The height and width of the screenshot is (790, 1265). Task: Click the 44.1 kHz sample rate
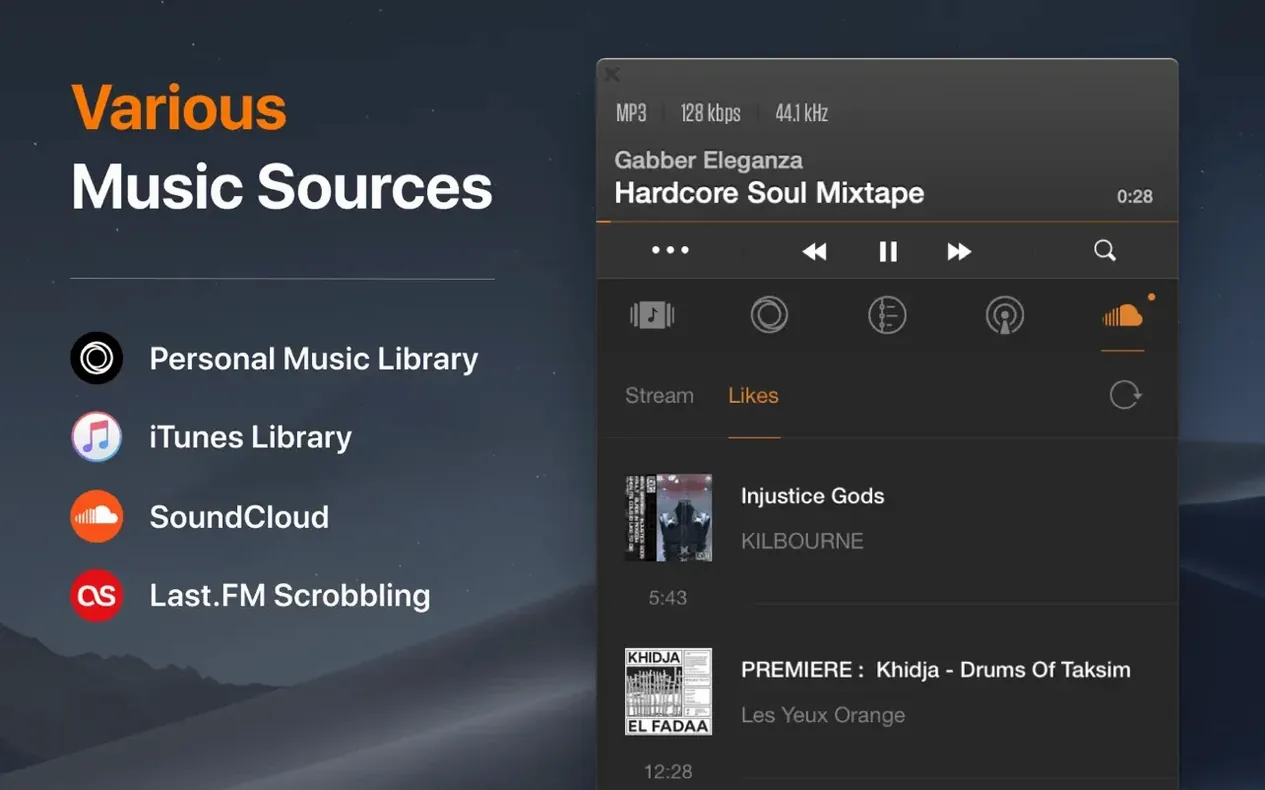pos(801,113)
